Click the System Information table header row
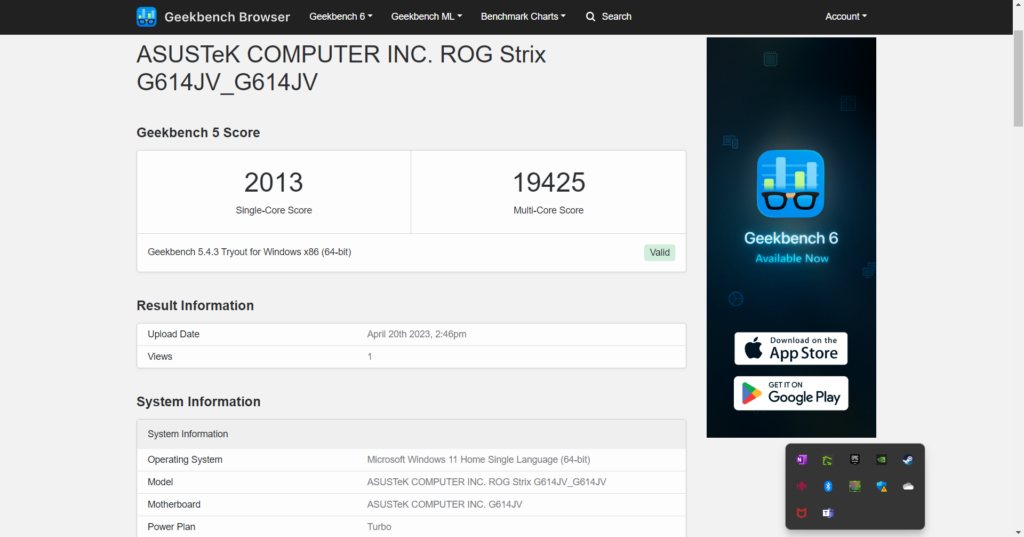1024x537 pixels. tap(411, 434)
